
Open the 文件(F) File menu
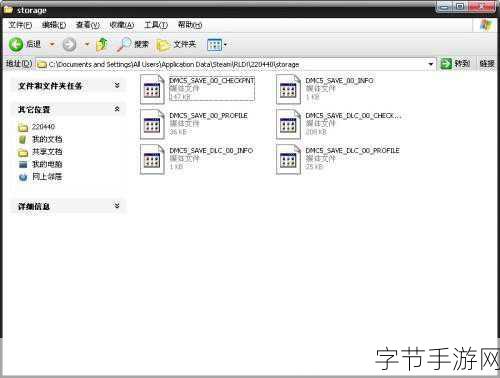20,25
